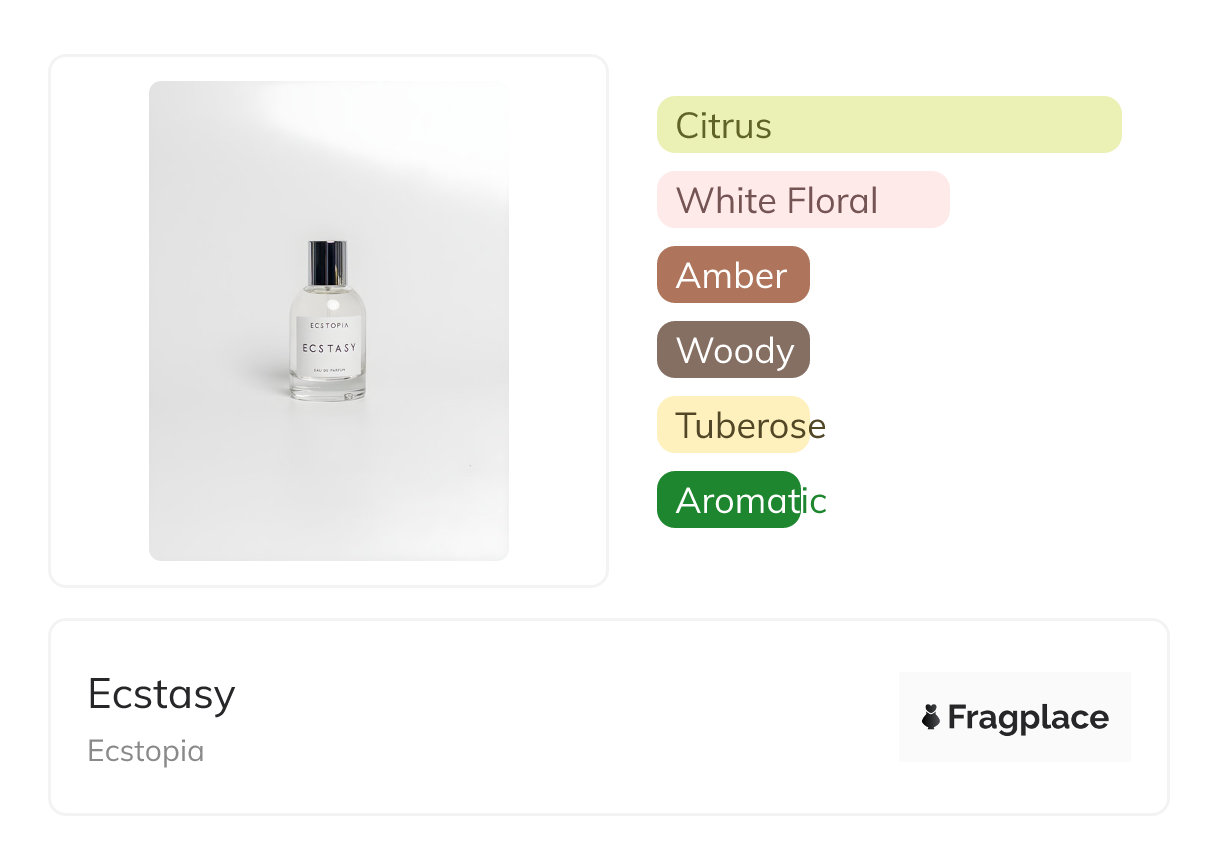Click the Fragplace perfume bottle logo icon
Viewport: 1218px width, 864px height.
pyautogui.click(x=931, y=716)
